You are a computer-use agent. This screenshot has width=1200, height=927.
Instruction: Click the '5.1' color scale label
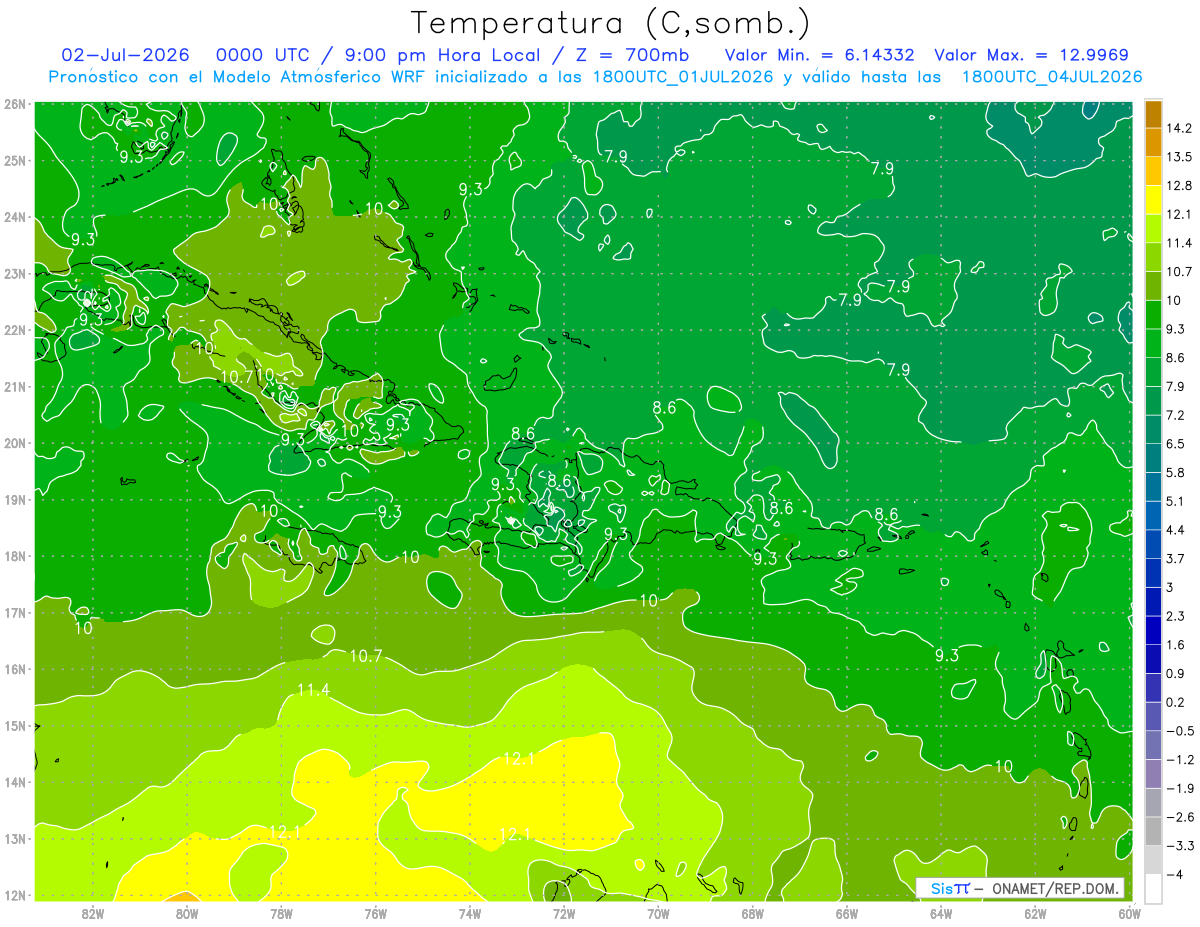(x=1176, y=501)
